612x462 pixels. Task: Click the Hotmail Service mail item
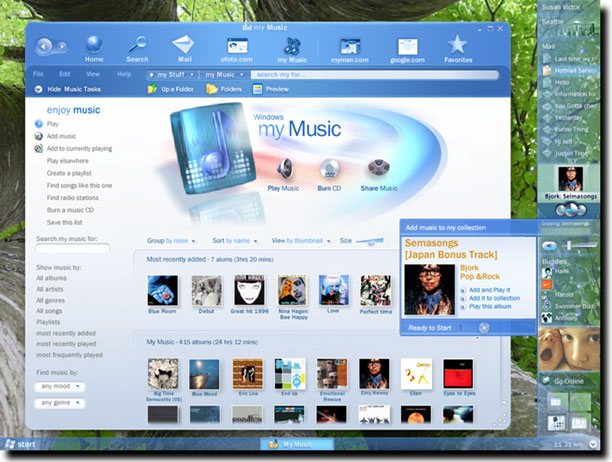(569, 71)
